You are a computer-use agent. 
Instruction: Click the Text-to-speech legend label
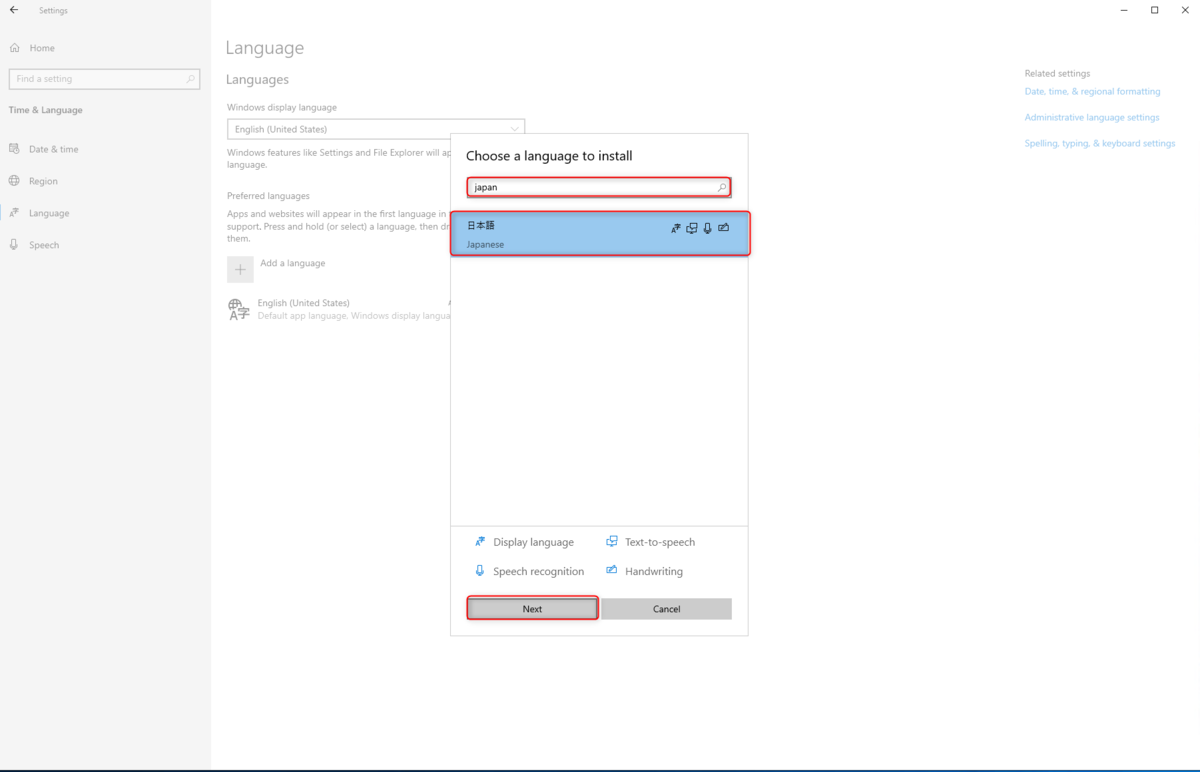(x=660, y=542)
